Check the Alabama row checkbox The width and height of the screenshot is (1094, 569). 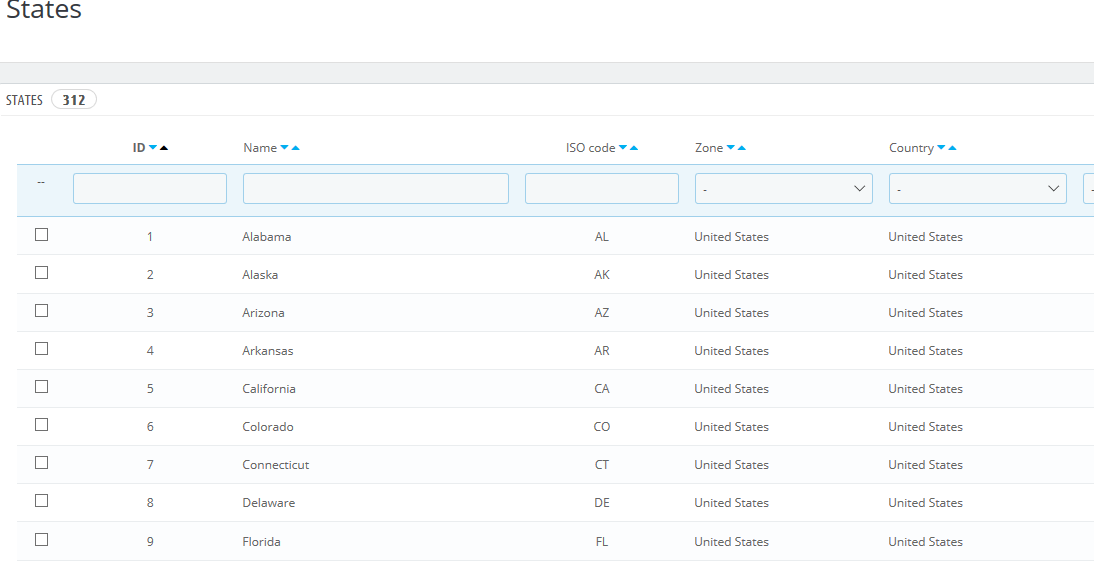tap(41, 235)
